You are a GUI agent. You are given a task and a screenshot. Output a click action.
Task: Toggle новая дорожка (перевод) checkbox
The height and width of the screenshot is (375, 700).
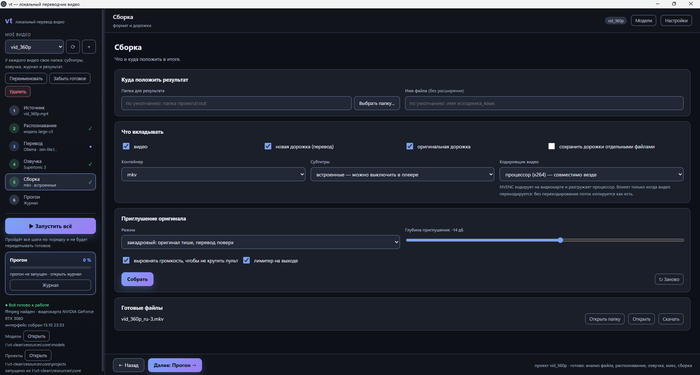268,146
